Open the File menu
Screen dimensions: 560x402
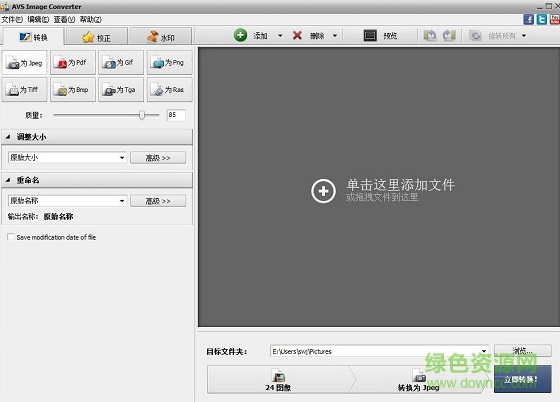point(12,19)
